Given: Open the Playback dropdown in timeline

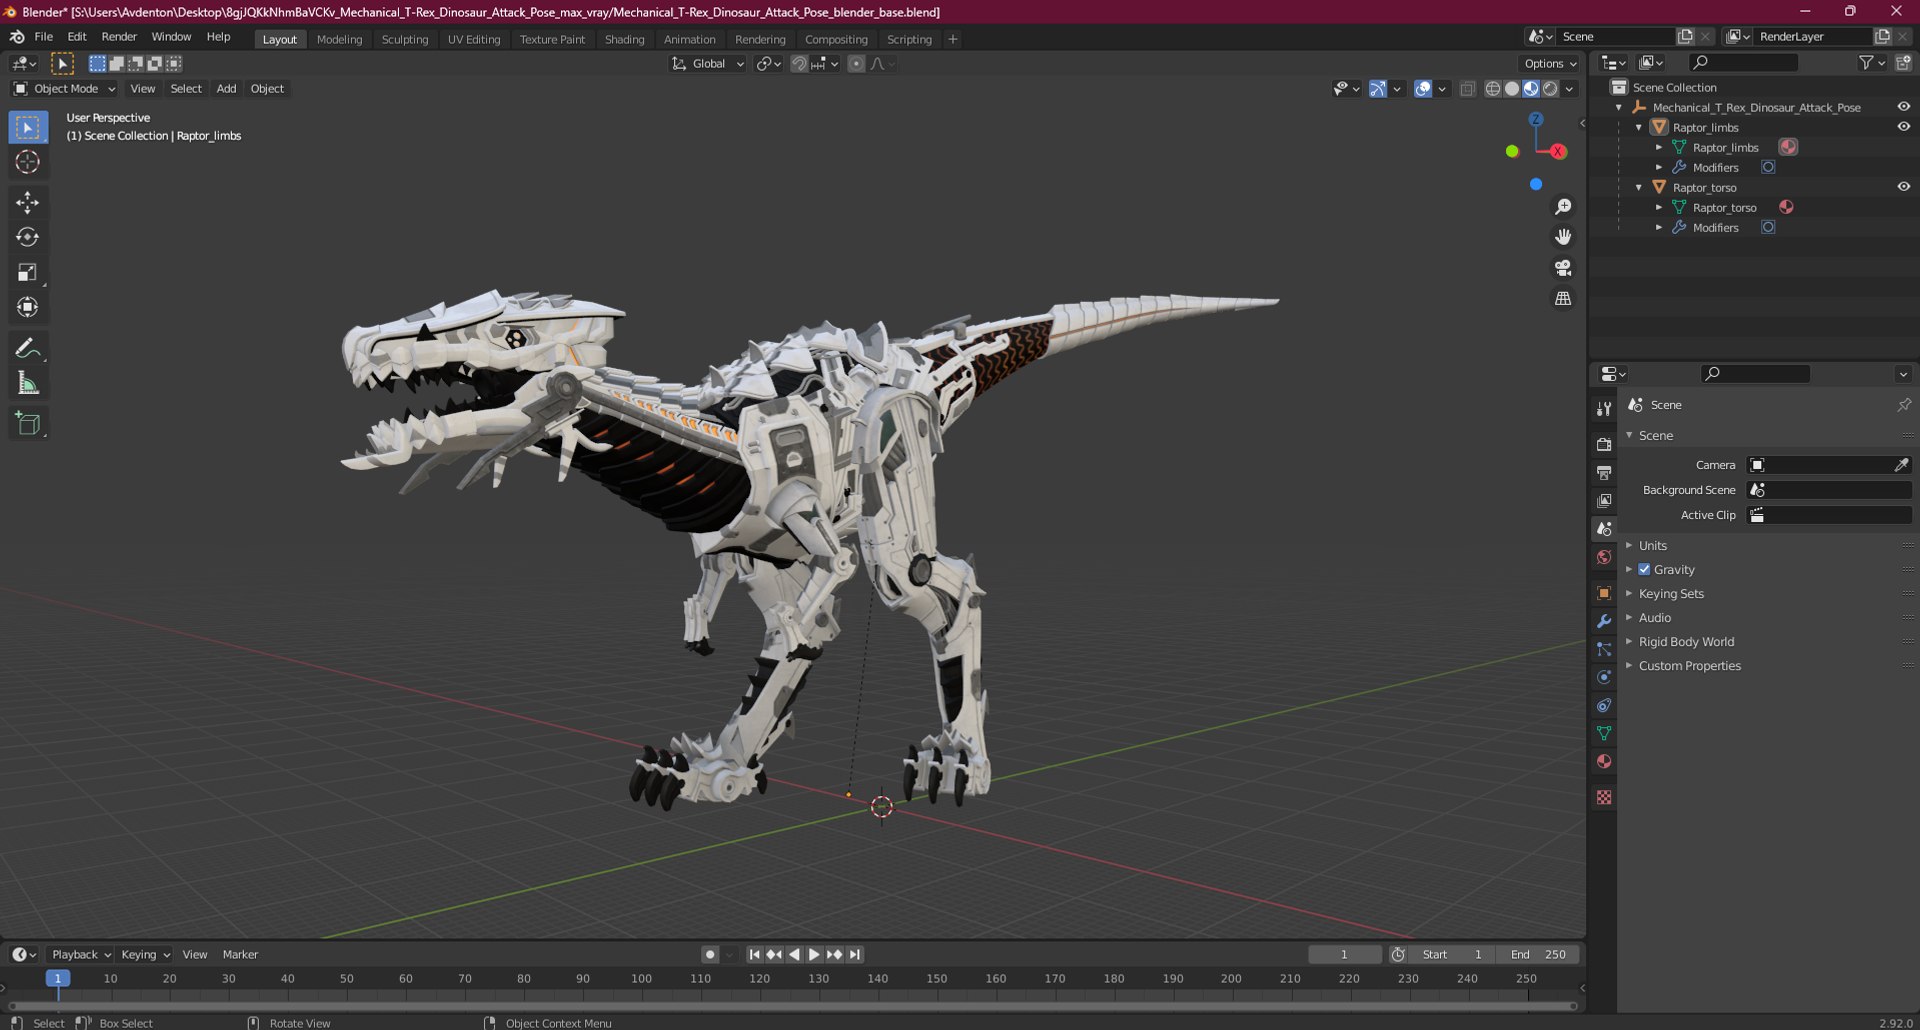Looking at the screenshot, I should click(x=81, y=954).
